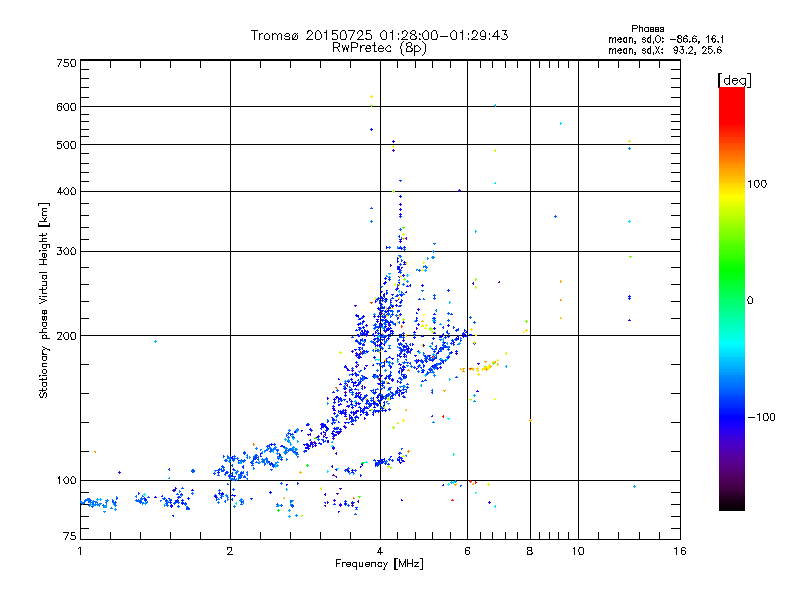Screen dimensions: 800x600
Task: Click the plot title 'Tromsø 20150725 01:28:00-01:29:43'
Action: click(x=379, y=35)
